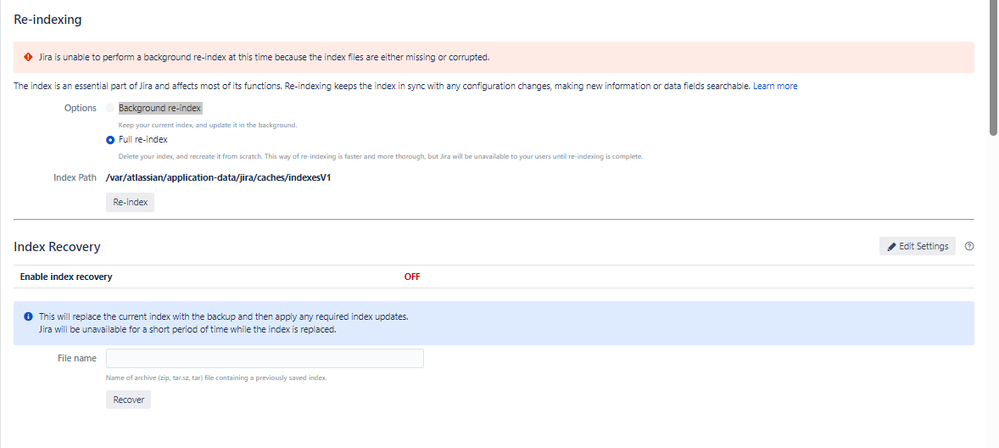
Task: Click the vertical page scrollbar thumb
Action: click(x=993, y=68)
